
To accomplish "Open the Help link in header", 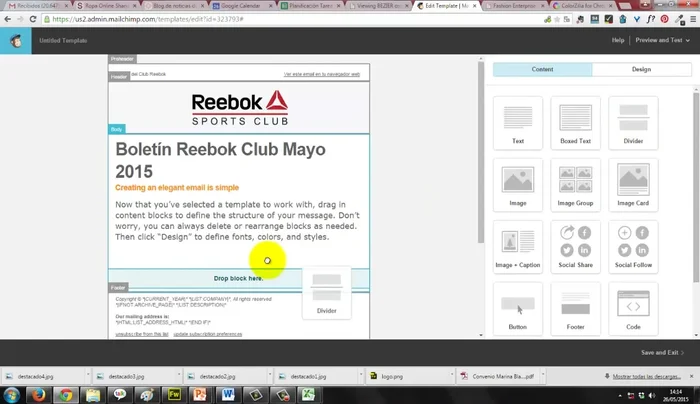I will [x=618, y=40].
